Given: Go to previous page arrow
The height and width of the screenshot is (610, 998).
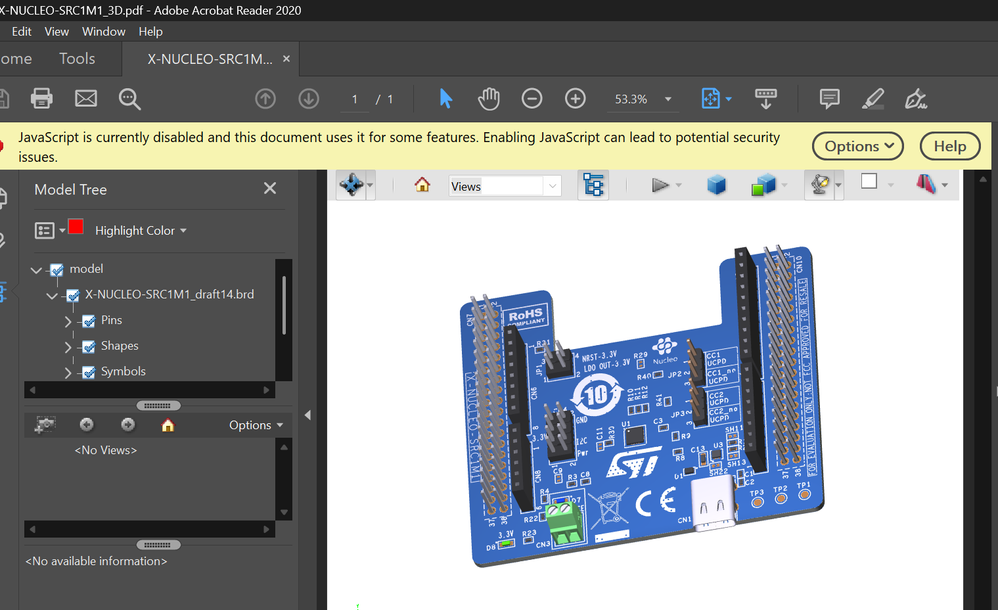Looking at the screenshot, I should click(265, 99).
